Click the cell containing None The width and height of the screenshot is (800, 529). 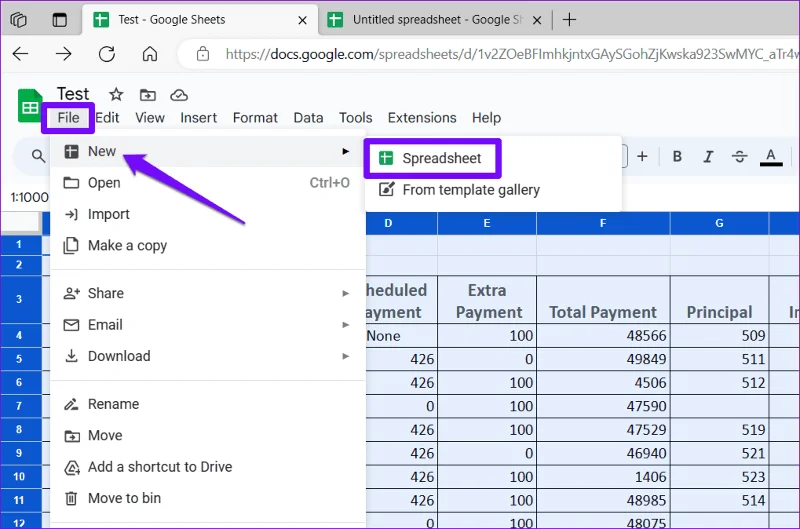point(402,336)
